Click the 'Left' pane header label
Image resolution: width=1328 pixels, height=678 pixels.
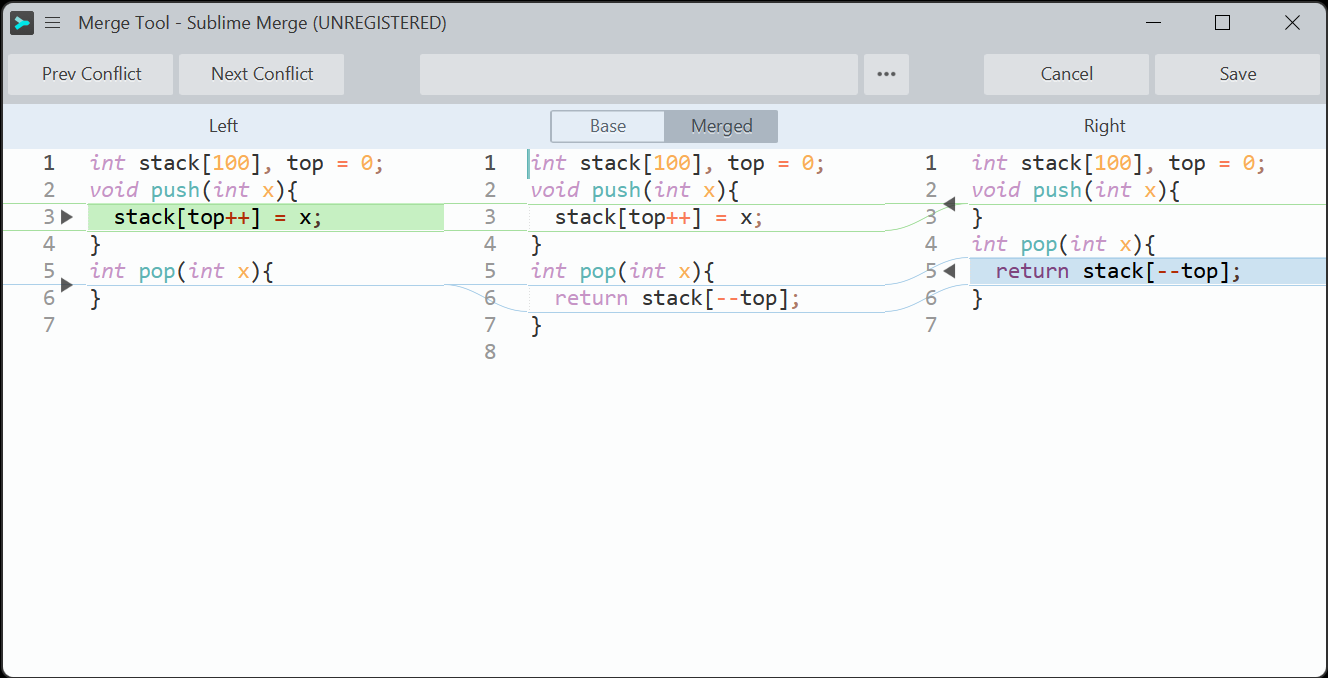[223, 126]
